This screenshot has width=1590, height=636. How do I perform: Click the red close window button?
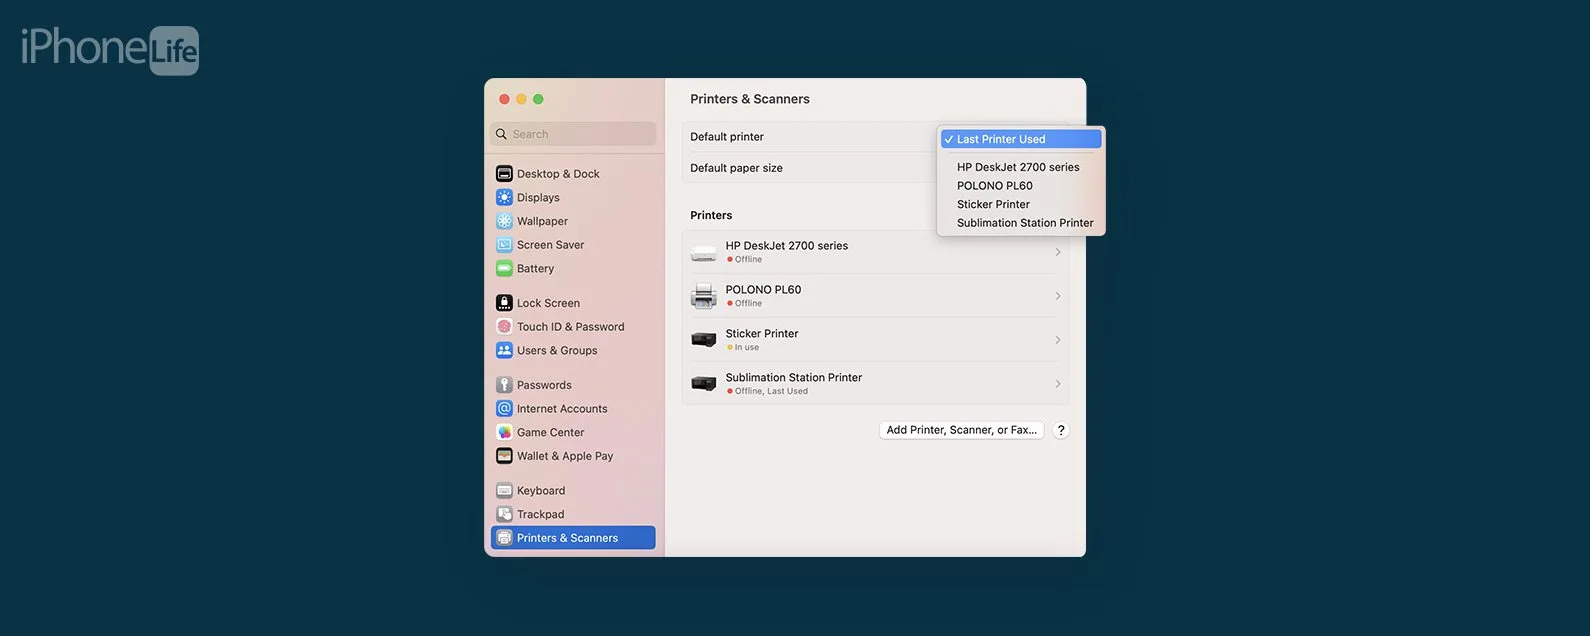tap(504, 99)
